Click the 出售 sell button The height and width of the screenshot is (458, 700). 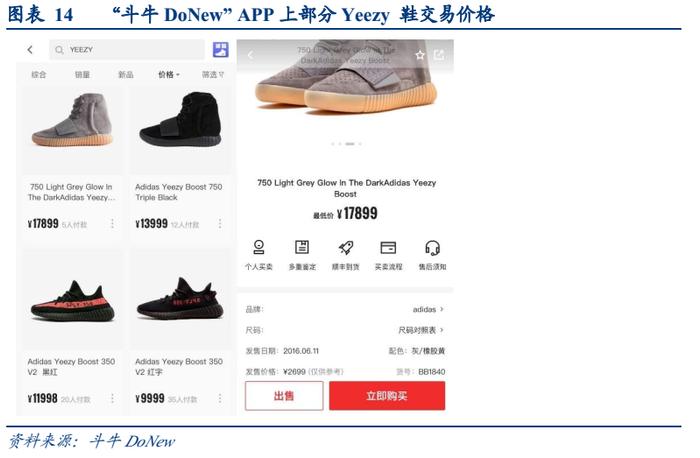click(284, 396)
